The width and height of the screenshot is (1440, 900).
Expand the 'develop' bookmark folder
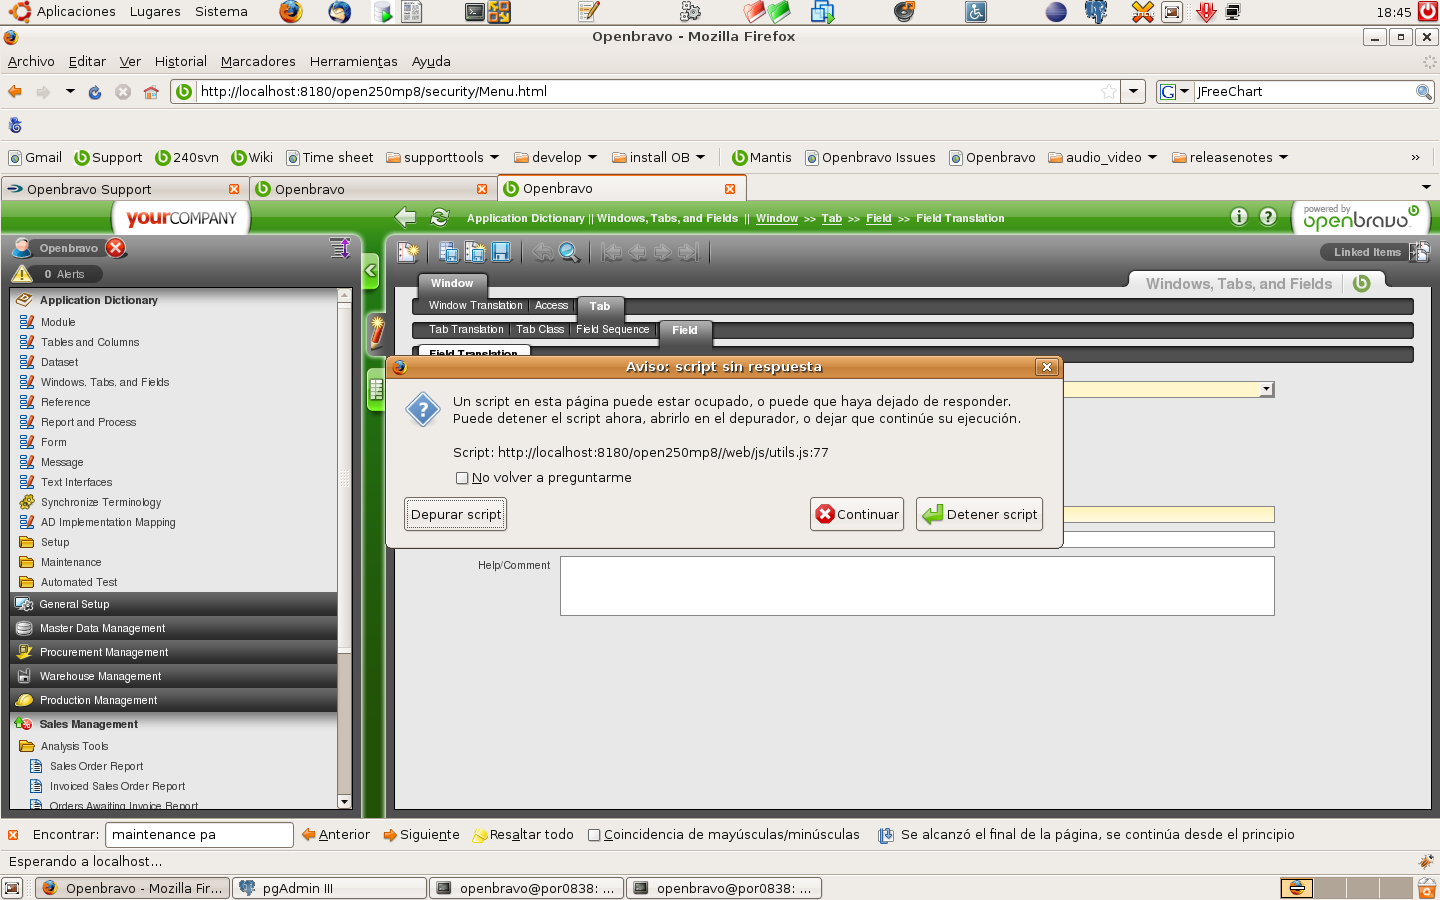pos(555,158)
